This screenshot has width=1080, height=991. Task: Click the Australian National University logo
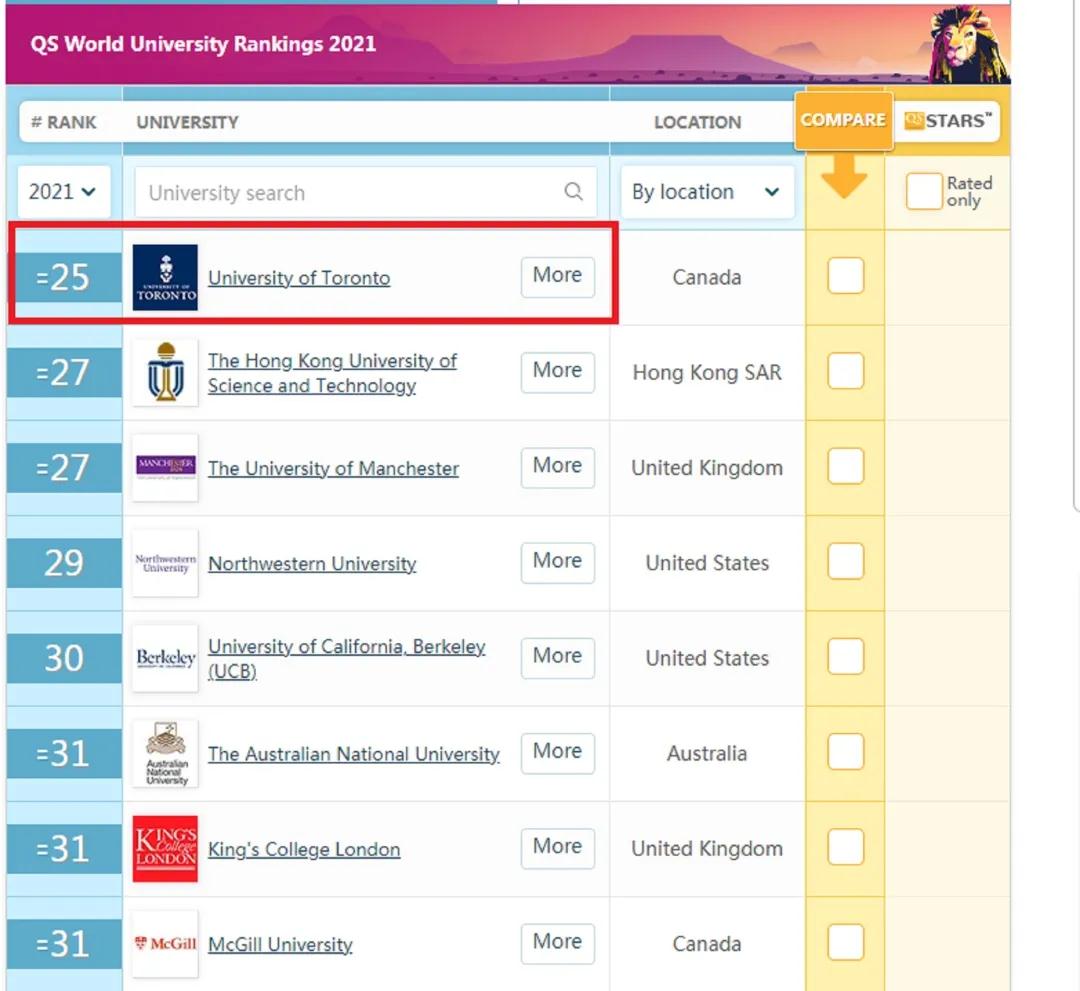[x=165, y=754]
